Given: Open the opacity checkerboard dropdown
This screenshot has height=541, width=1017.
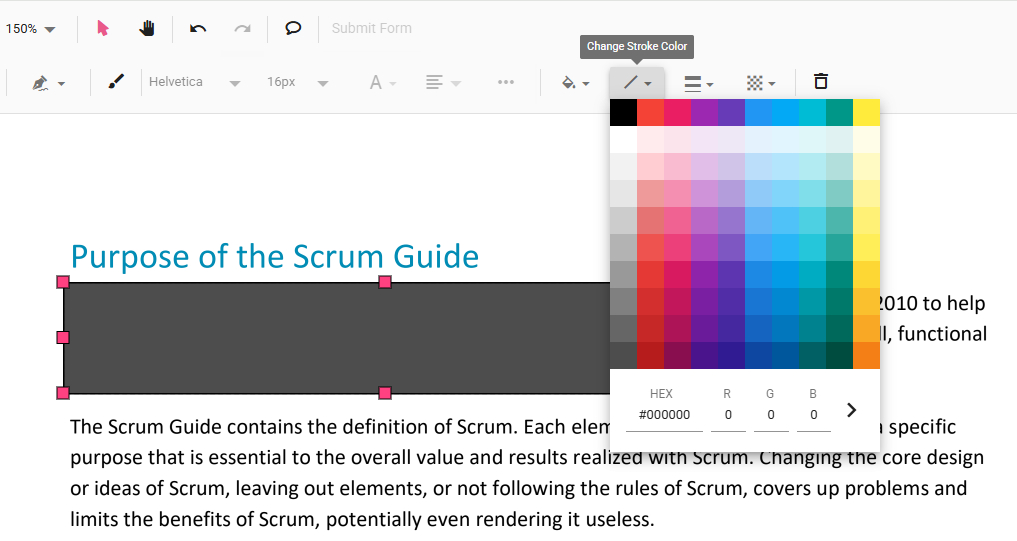Looking at the screenshot, I should (761, 82).
